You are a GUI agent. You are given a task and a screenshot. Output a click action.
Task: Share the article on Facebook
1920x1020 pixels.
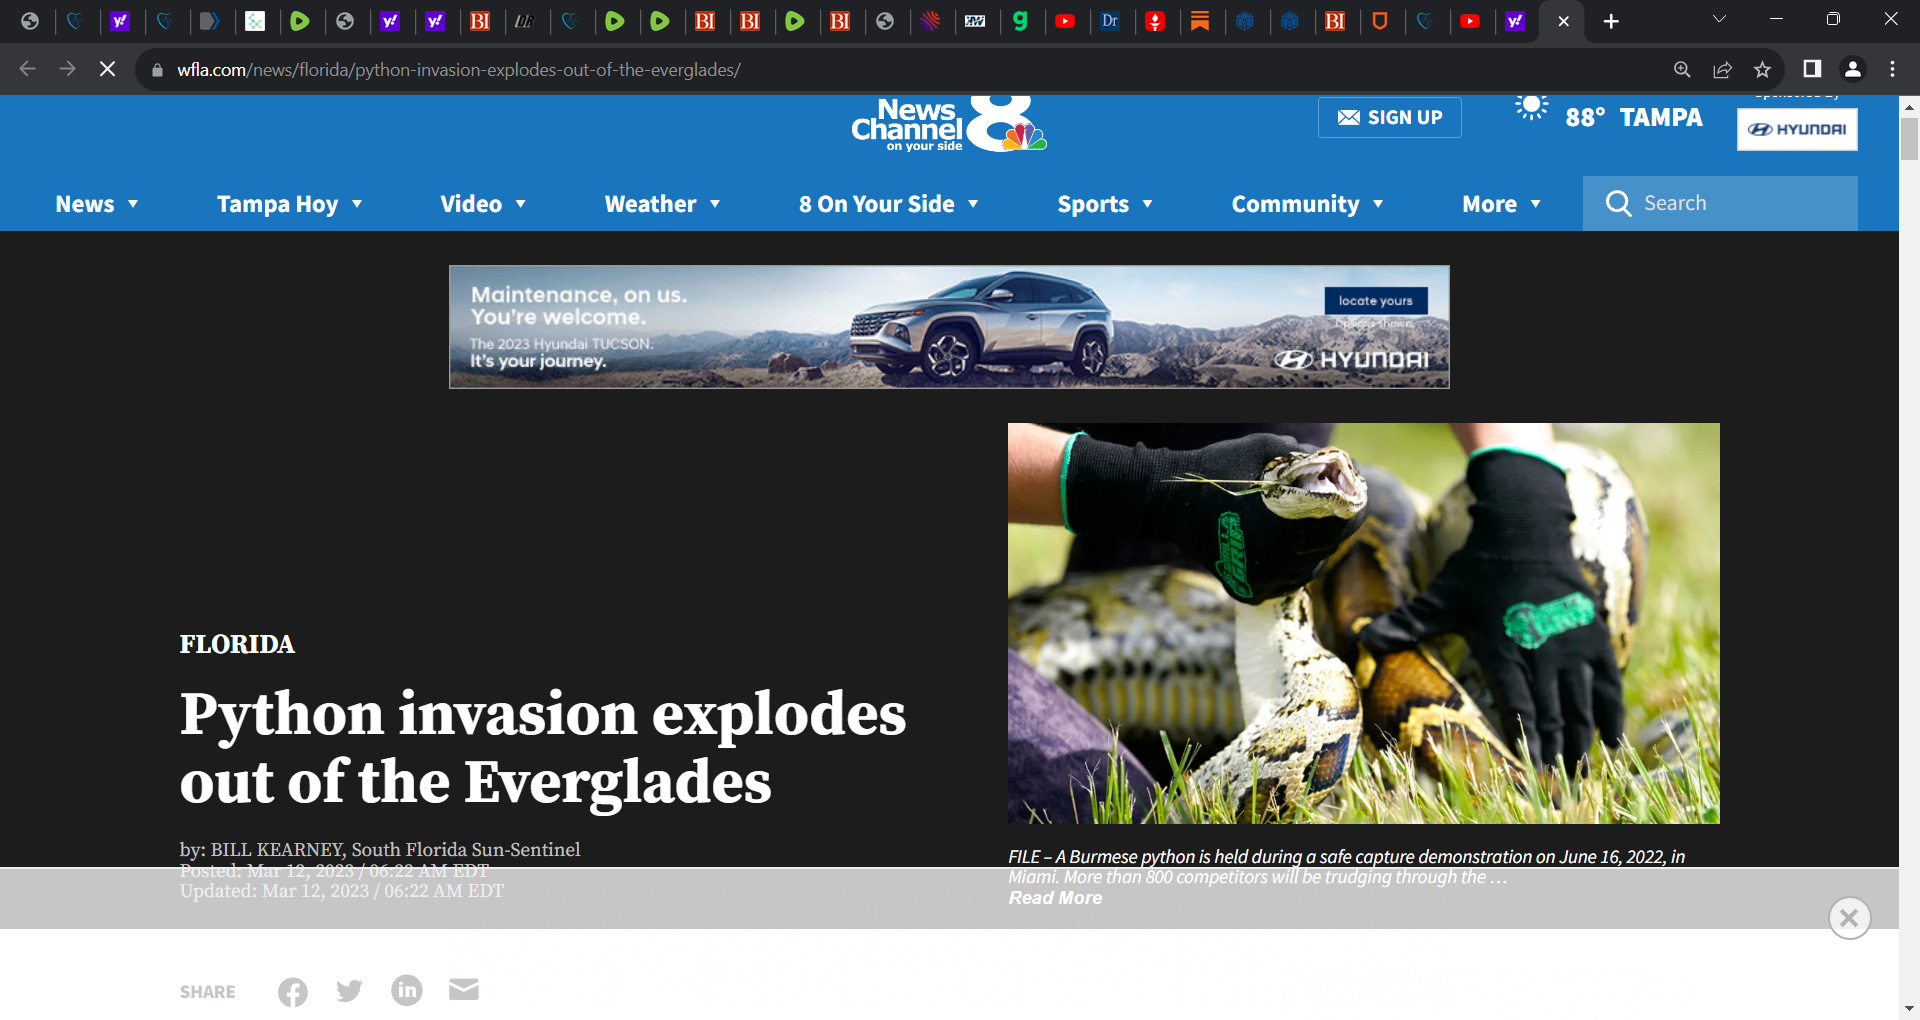click(x=293, y=992)
